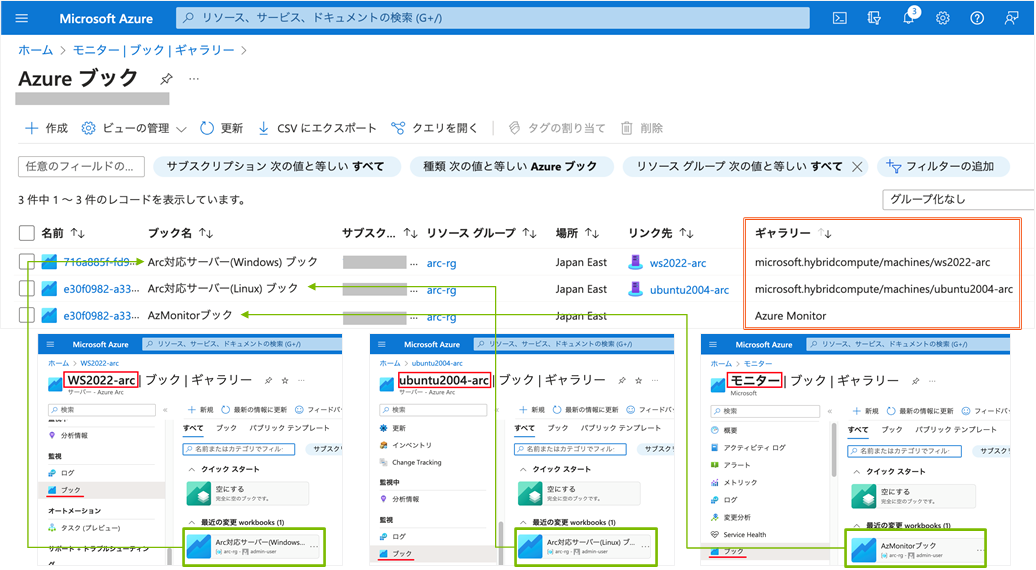The image size is (1036, 570).
Task: Collapse クイック スタート in the モニター window
Action: click(857, 472)
